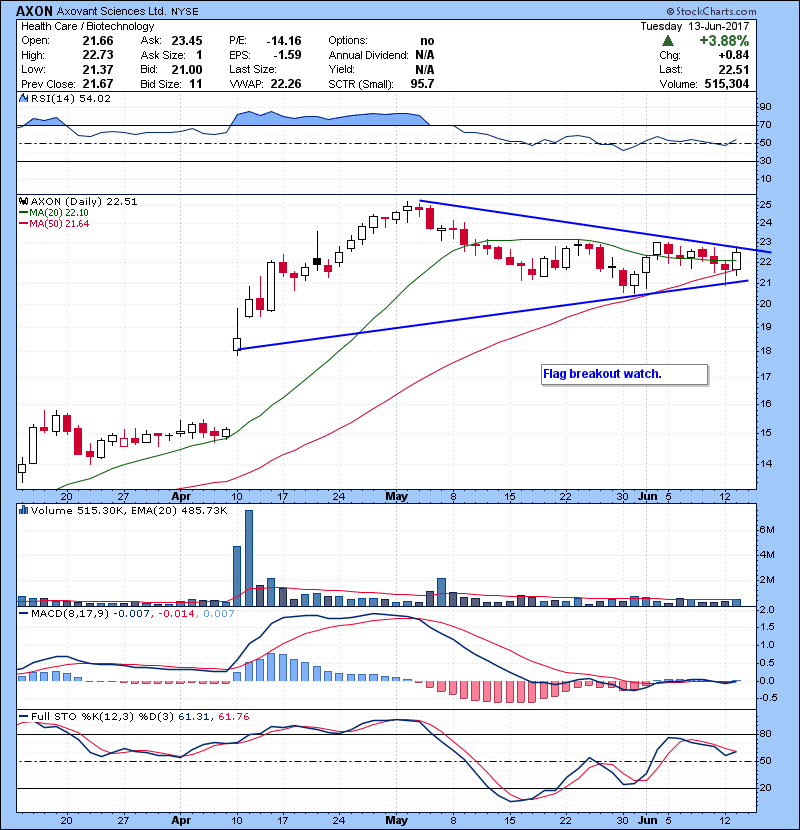
Task: Click the Options value 'no'
Action: (427, 41)
